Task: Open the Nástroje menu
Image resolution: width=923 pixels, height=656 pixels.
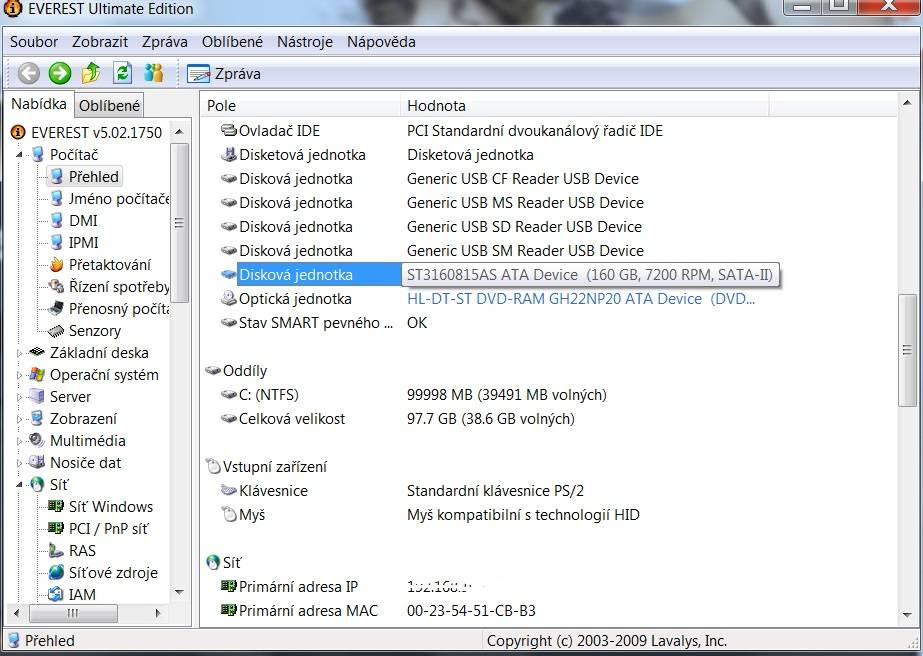Action: click(x=304, y=42)
